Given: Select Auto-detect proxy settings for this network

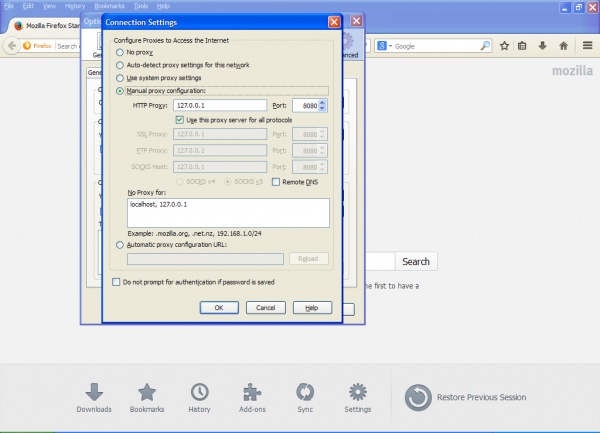Looking at the screenshot, I should (x=120, y=65).
